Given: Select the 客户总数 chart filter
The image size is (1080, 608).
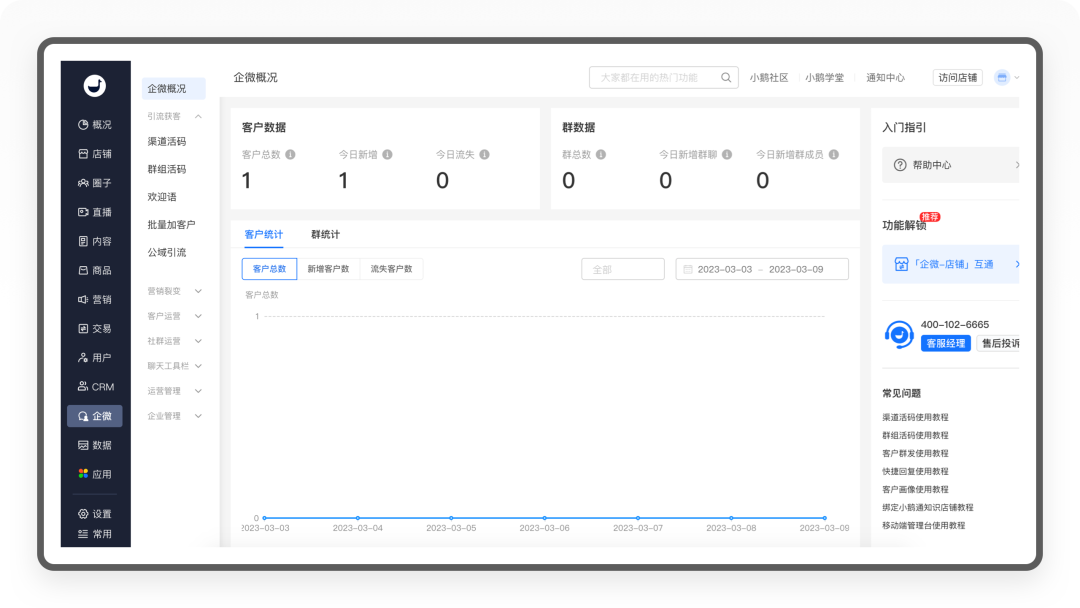Looking at the screenshot, I should point(269,269).
